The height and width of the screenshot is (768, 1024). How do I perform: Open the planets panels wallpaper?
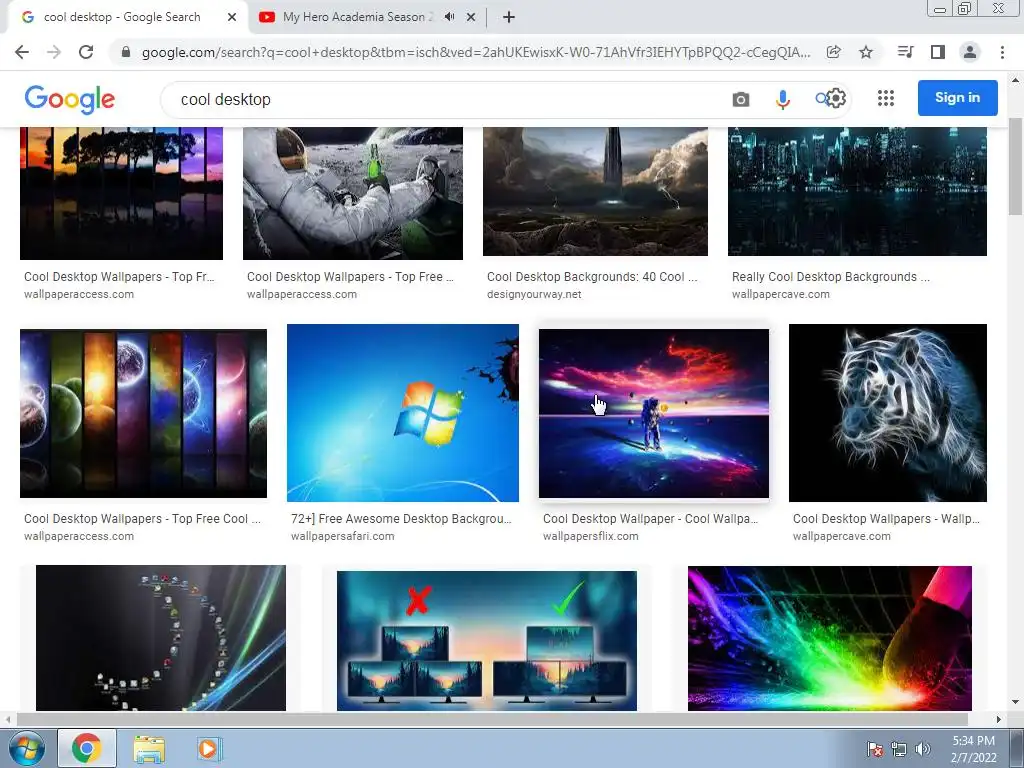[143, 413]
